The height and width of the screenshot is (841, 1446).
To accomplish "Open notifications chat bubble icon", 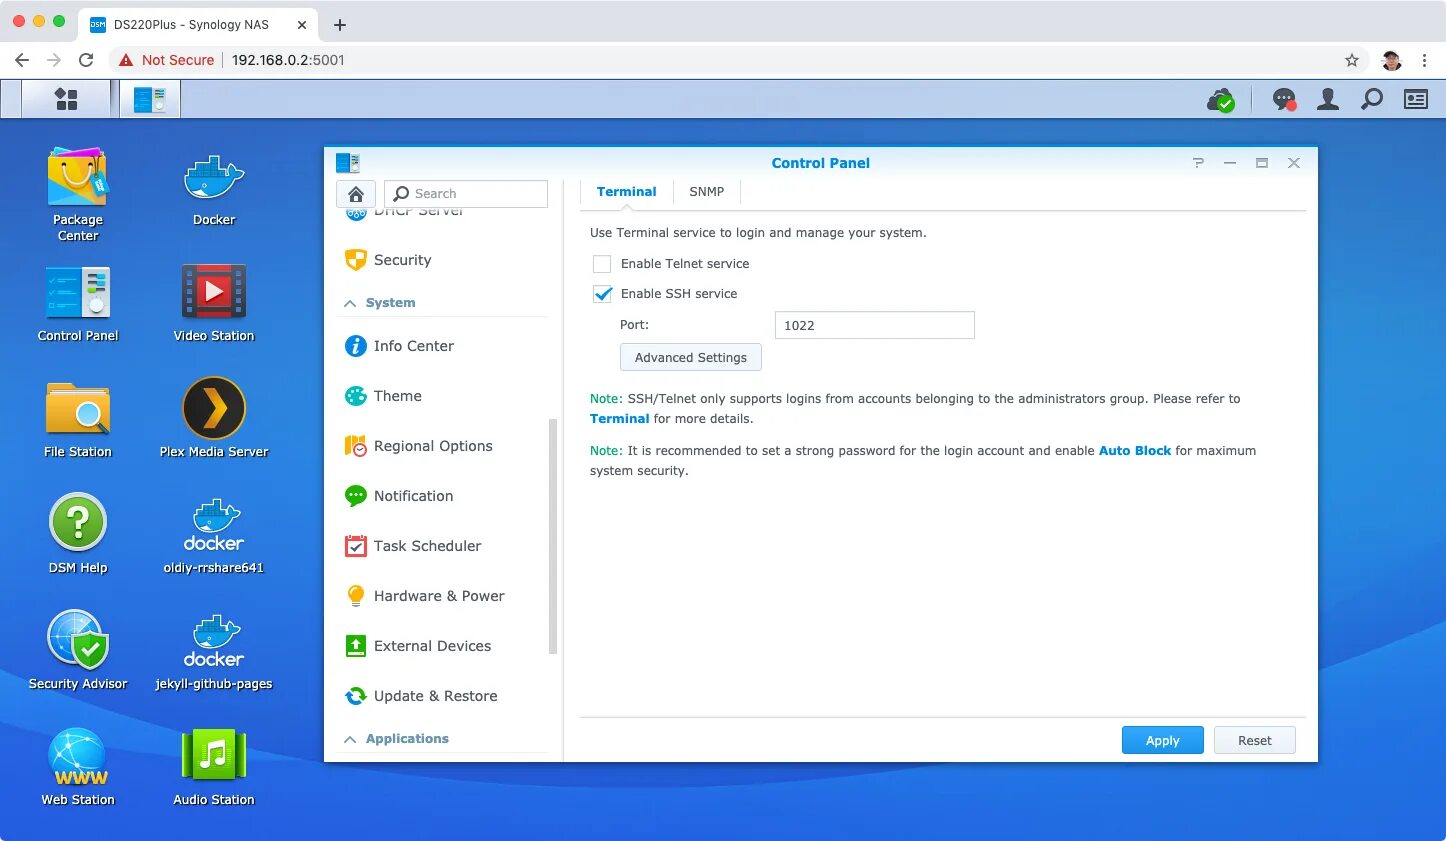I will 1284,99.
